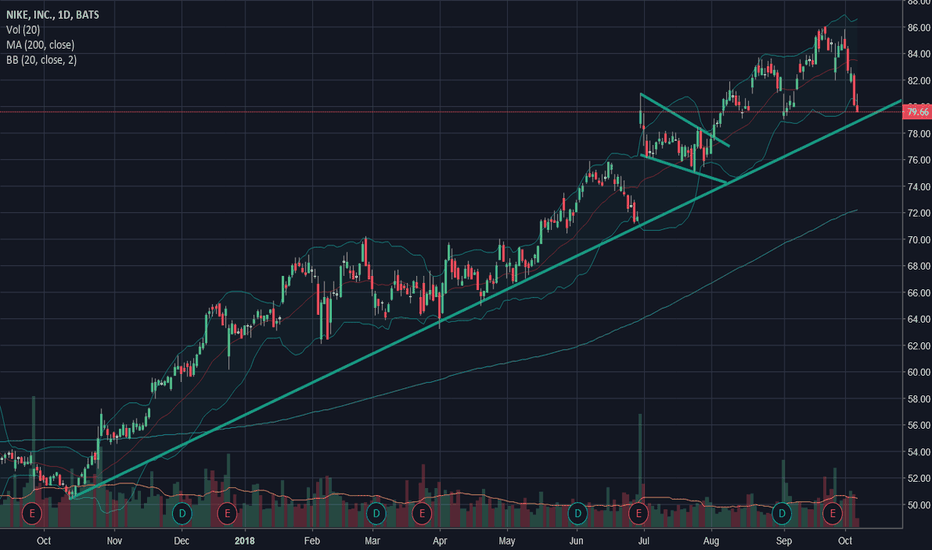The height and width of the screenshot is (550, 932).
Task: Click the 'Apr' date axis label
Action: (439, 540)
